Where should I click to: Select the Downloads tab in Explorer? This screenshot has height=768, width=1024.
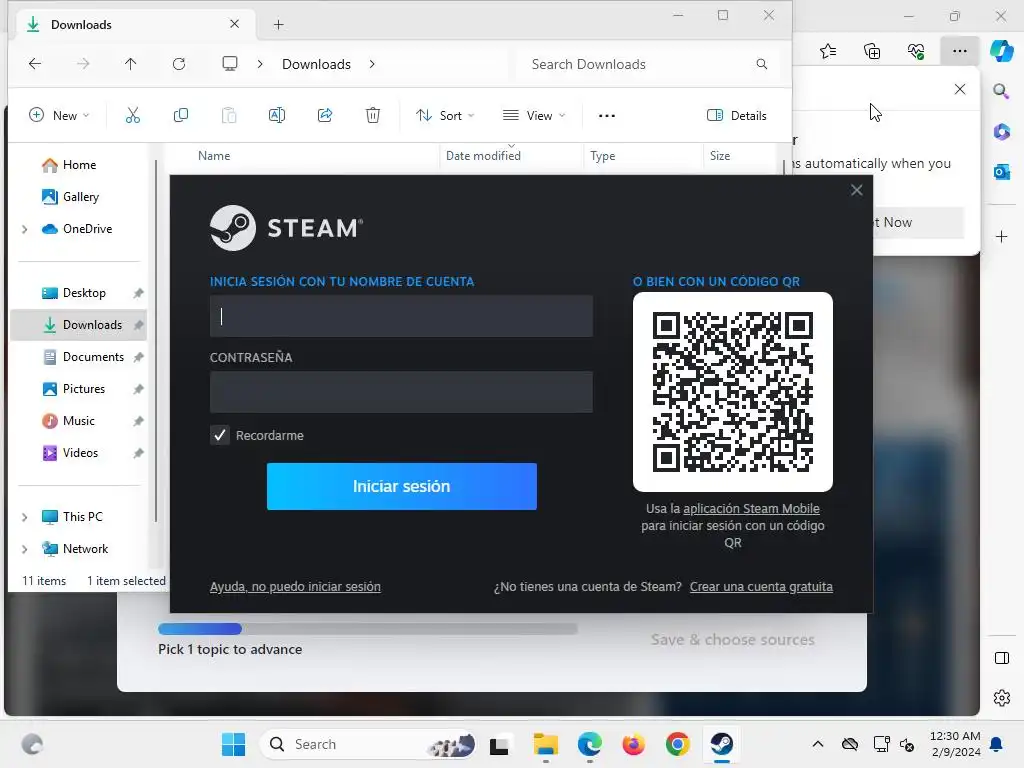pos(133,25)
